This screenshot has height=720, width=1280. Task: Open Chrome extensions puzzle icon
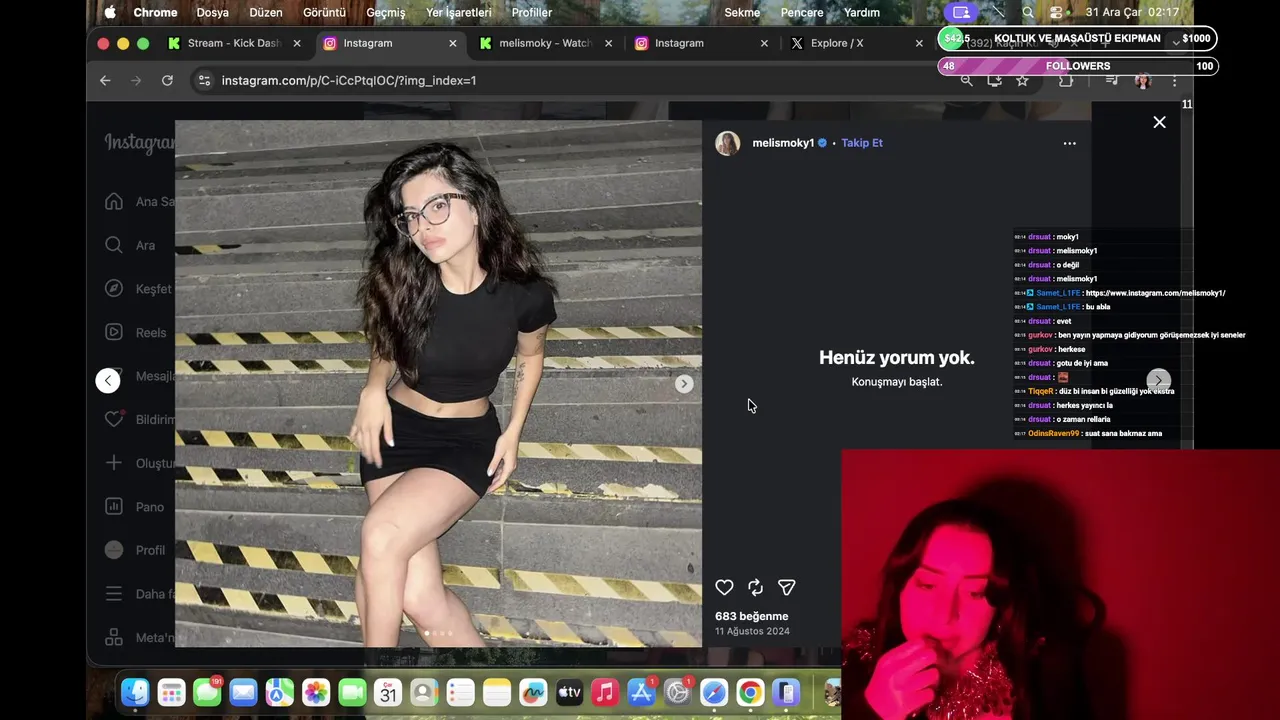pyautogui.click(x=1066, y=80)
